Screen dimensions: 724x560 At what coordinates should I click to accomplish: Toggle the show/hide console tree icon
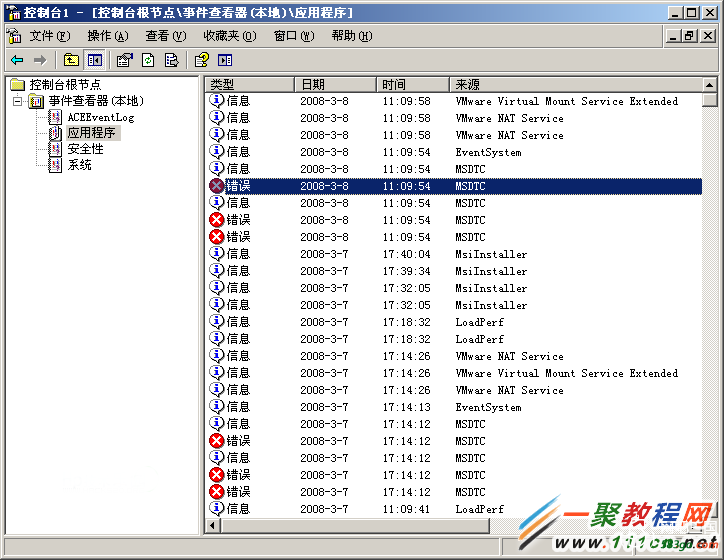click(x=95, y=60)
